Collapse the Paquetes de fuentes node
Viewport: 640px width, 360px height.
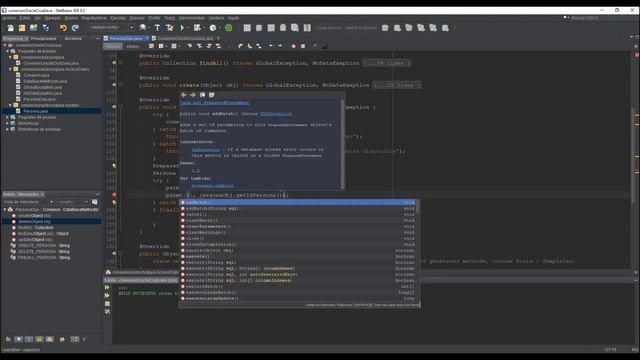[x=7, y=51]
